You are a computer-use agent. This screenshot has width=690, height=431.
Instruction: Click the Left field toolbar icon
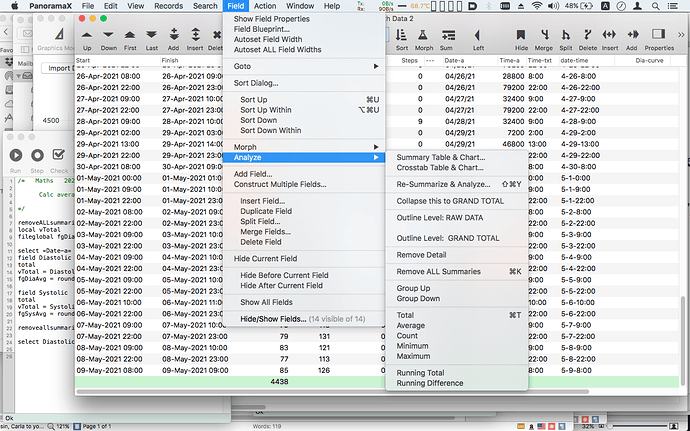477,35
